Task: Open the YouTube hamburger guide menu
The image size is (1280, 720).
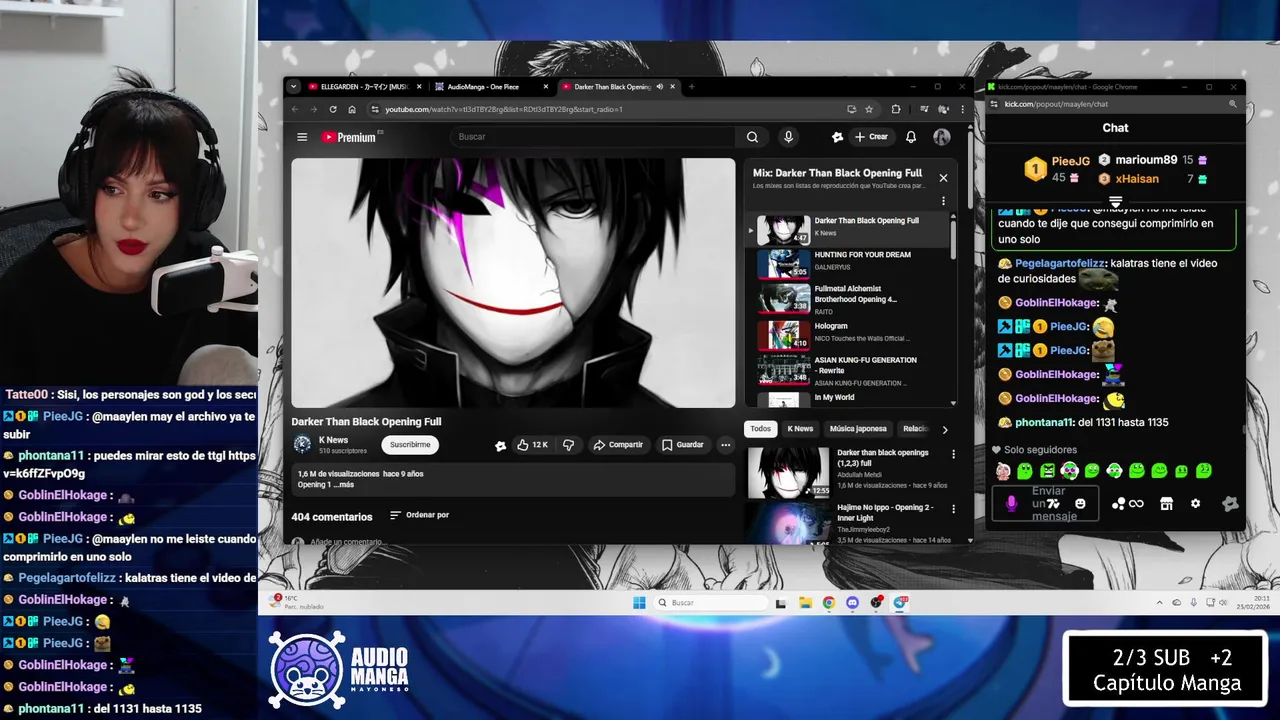Action: pos(302,137)
